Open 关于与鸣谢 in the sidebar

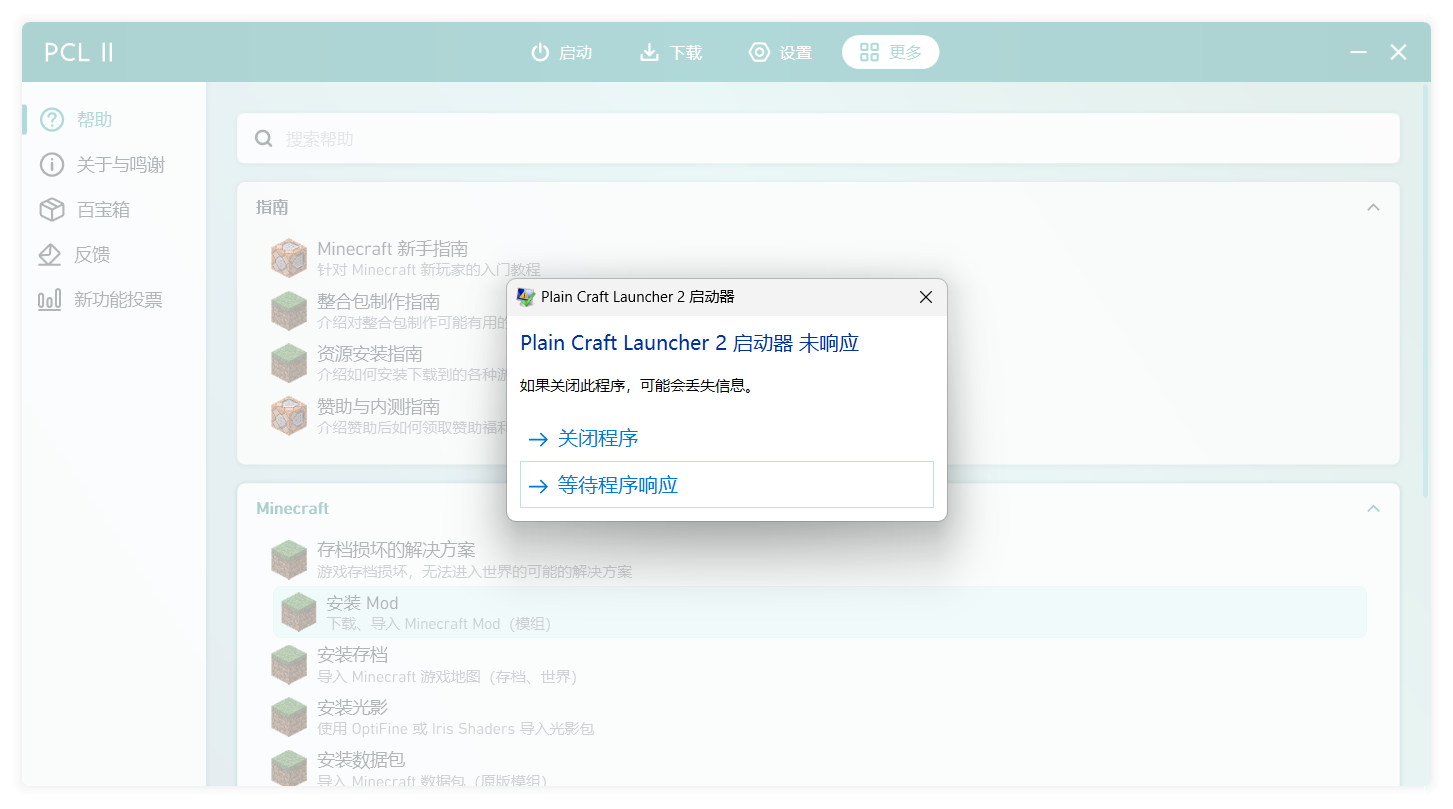coord(114,165)
